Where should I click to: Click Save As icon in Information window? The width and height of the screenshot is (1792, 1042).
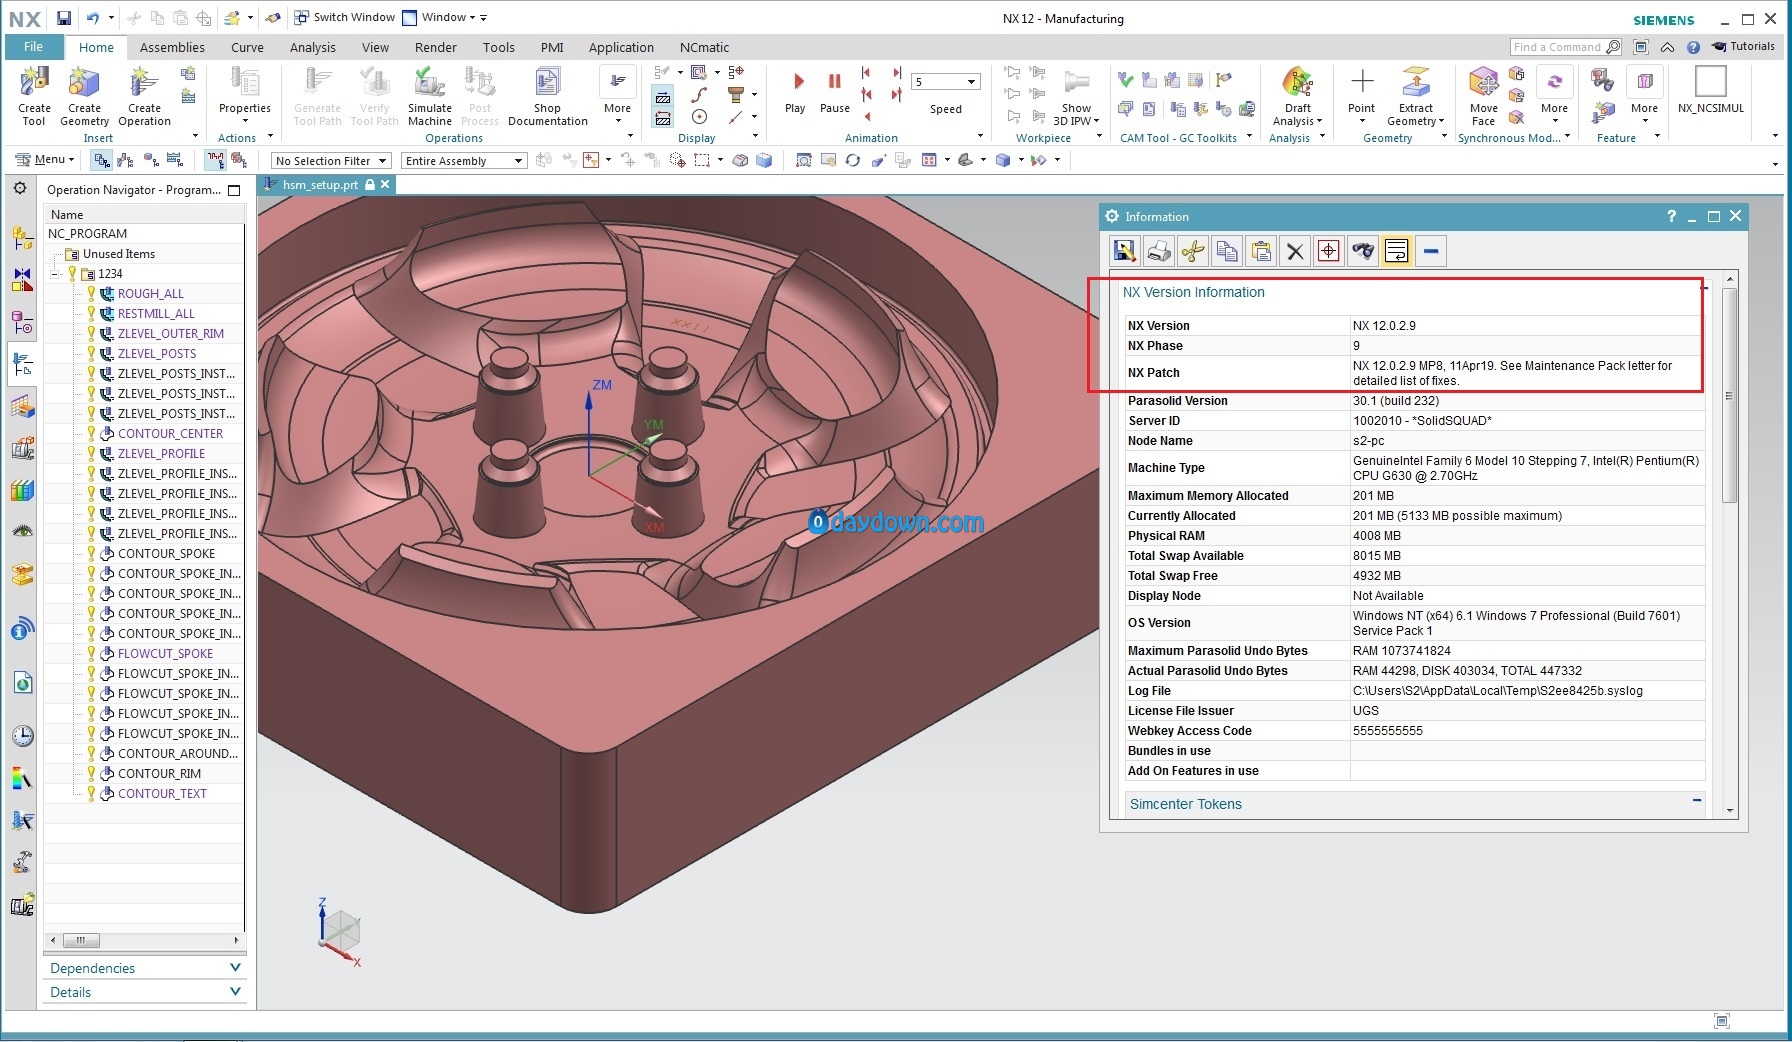[1125, 251]
